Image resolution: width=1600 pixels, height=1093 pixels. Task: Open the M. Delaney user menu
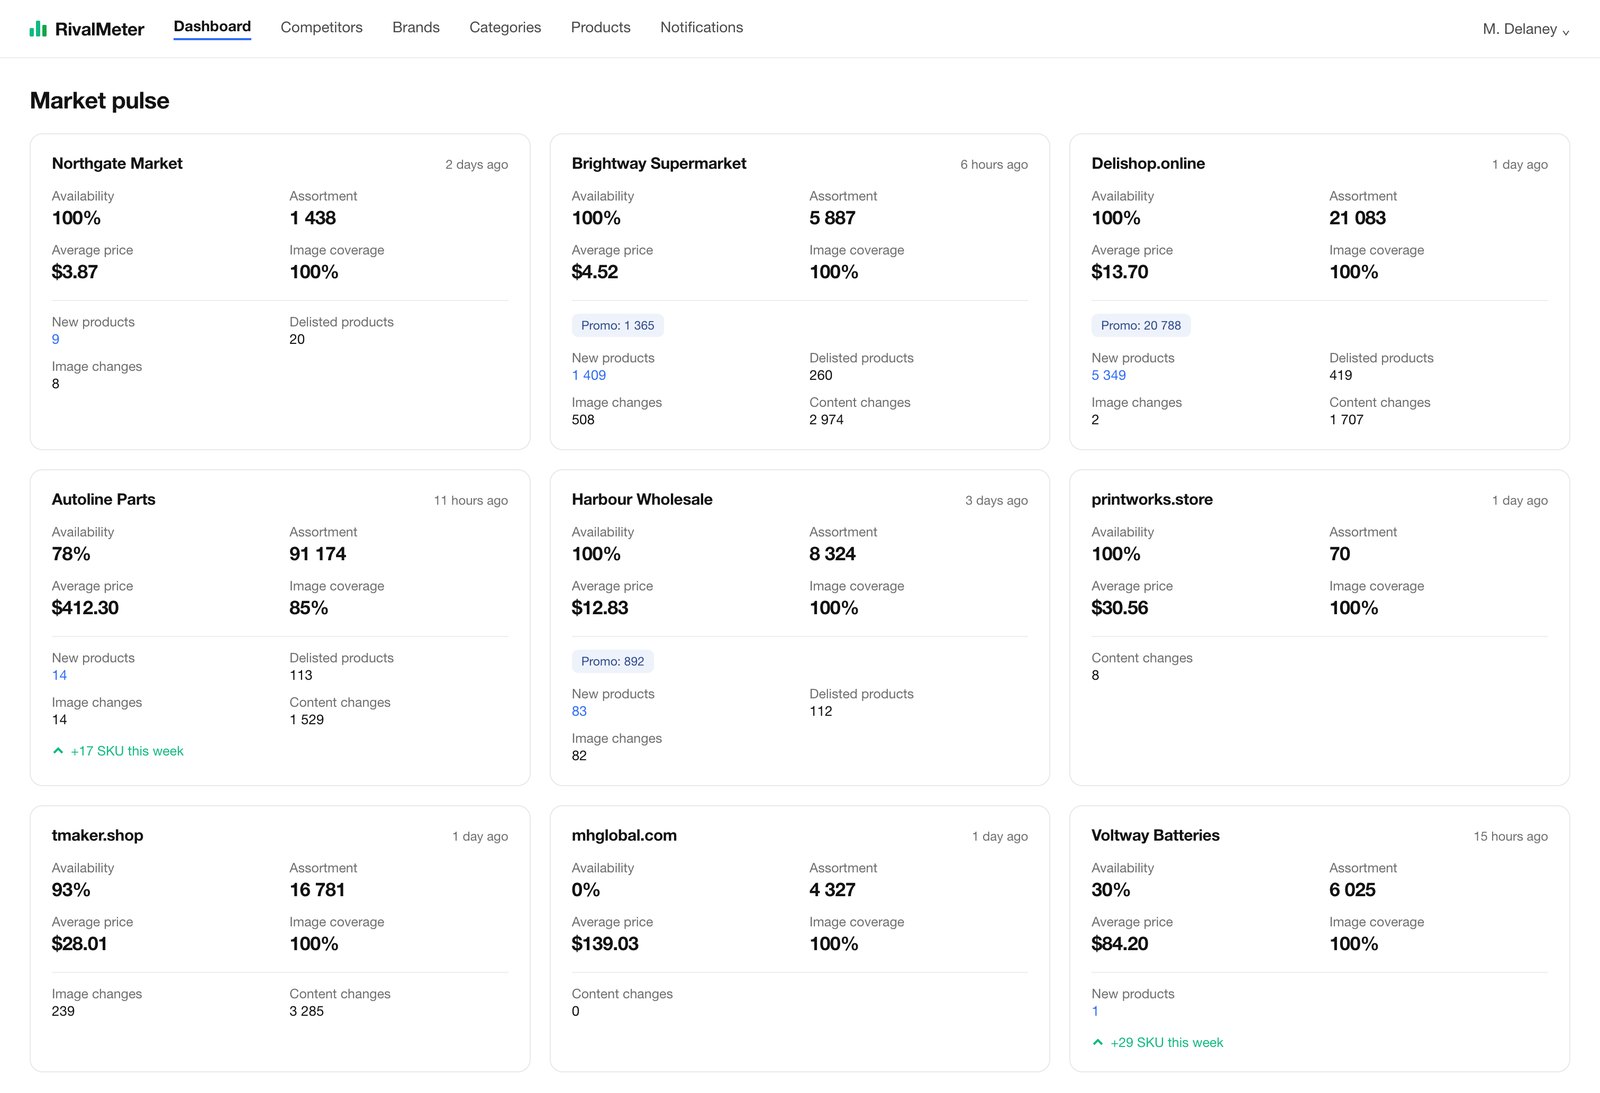pyautogui.click(x=1526, y=29)
